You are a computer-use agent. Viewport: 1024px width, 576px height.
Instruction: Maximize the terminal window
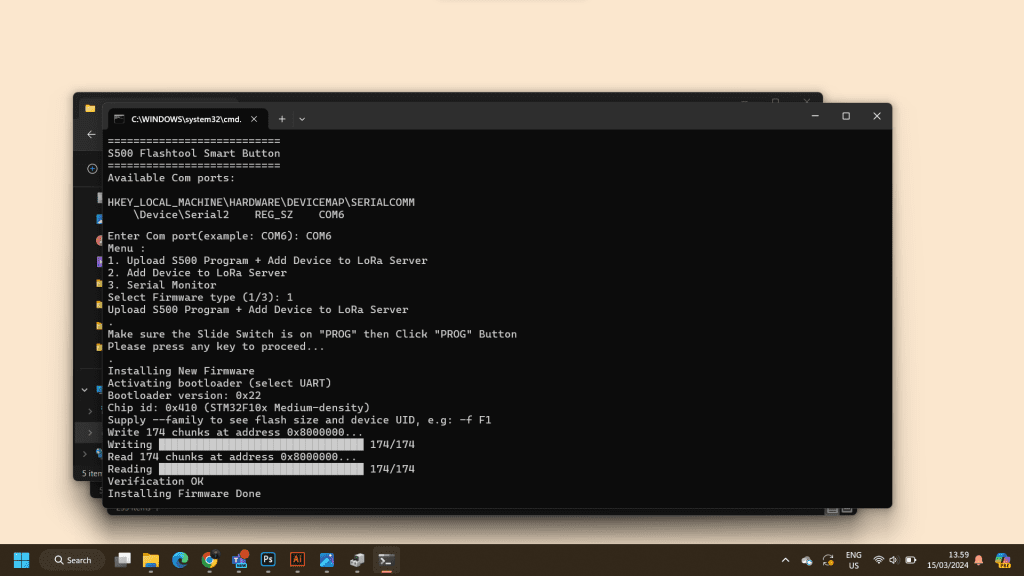coord(845,116)
